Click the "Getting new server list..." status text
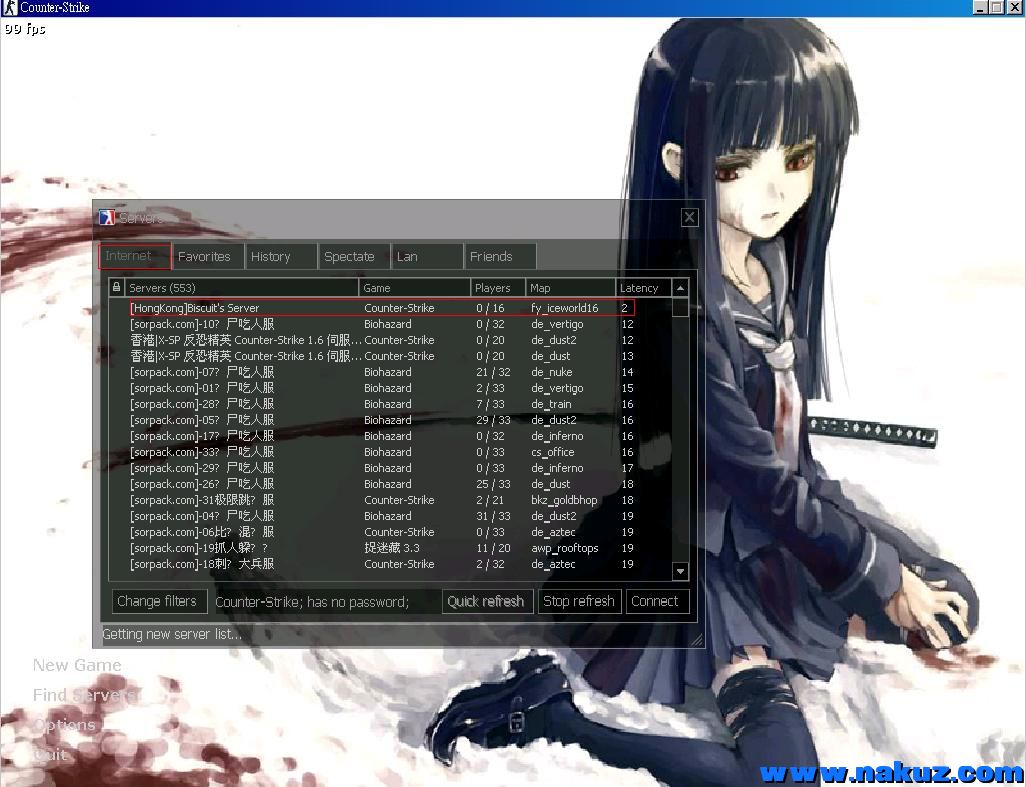Screen dimensions: 1026x787 pos(172,634)
